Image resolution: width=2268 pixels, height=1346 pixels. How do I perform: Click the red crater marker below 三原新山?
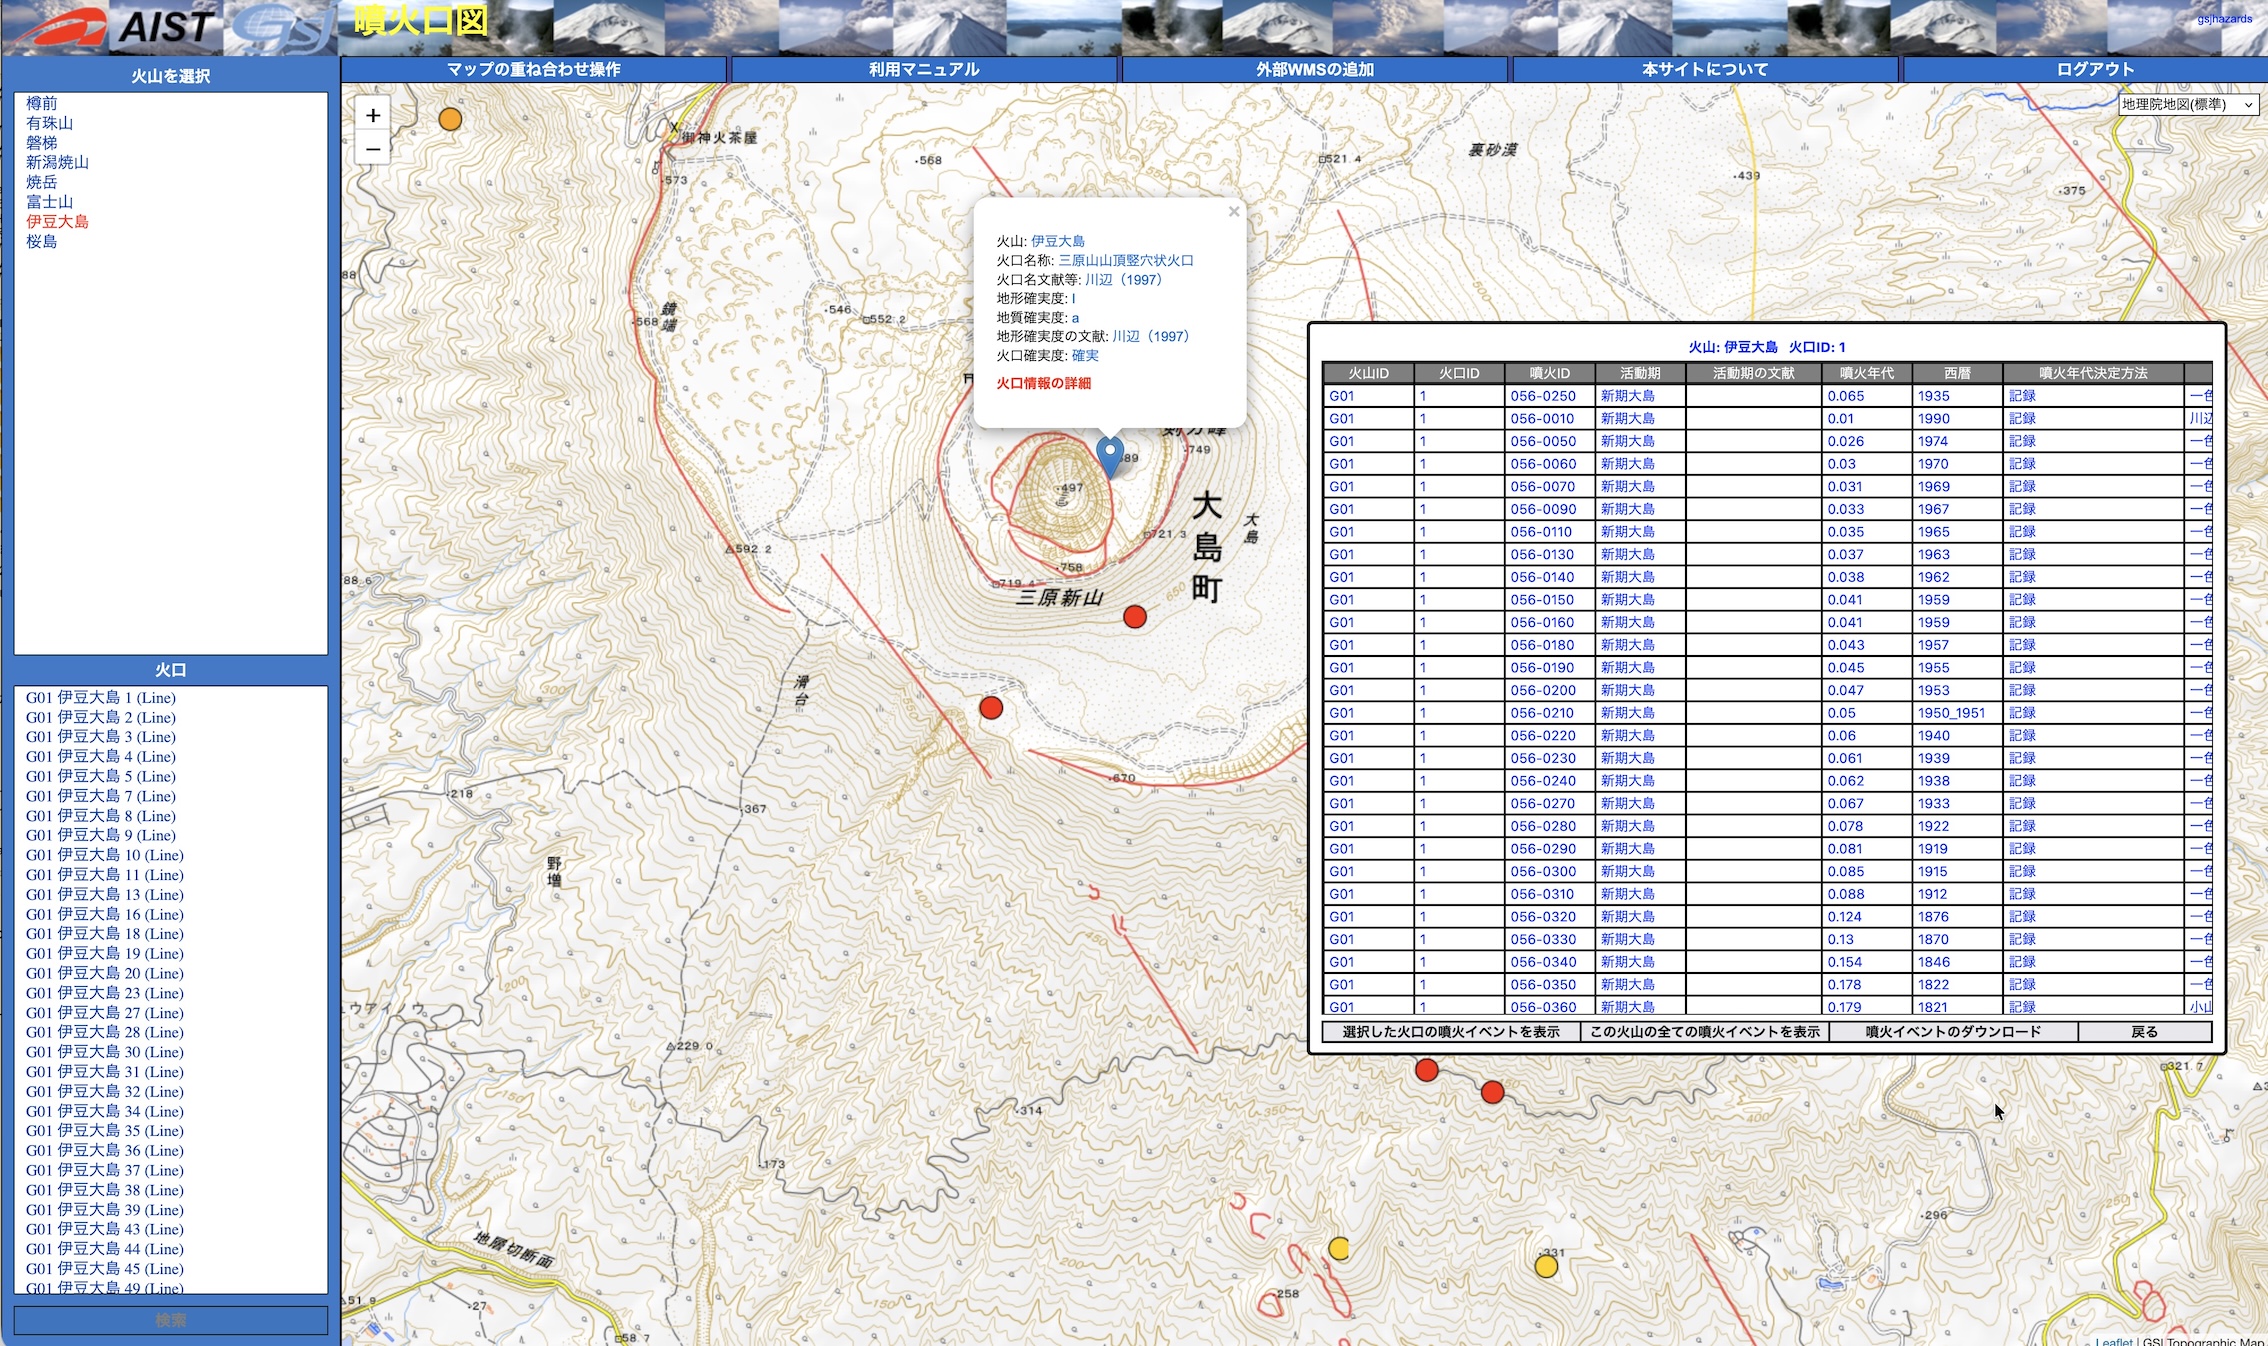tap(1134, 617)
